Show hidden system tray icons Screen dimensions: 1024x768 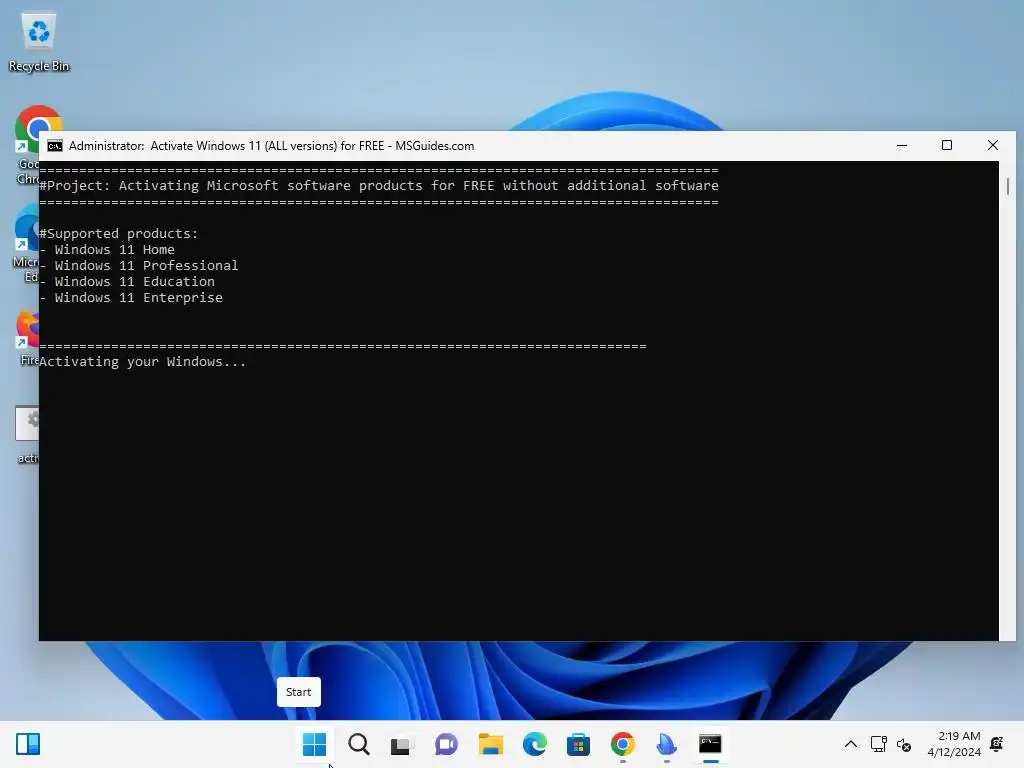tap(850, 744)
